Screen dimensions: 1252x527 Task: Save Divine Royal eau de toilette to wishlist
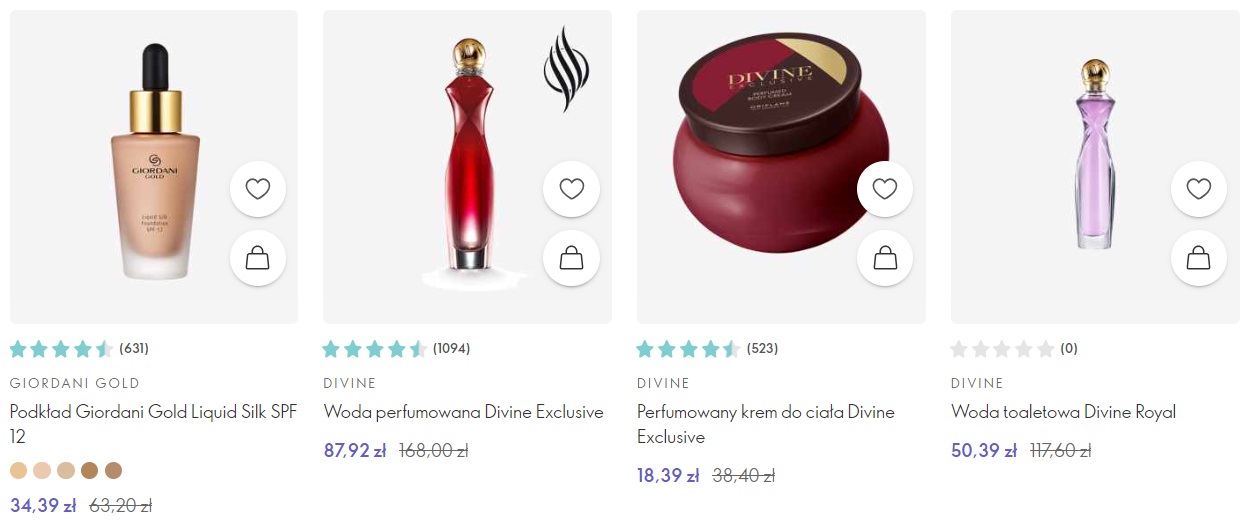(1199, 189)
